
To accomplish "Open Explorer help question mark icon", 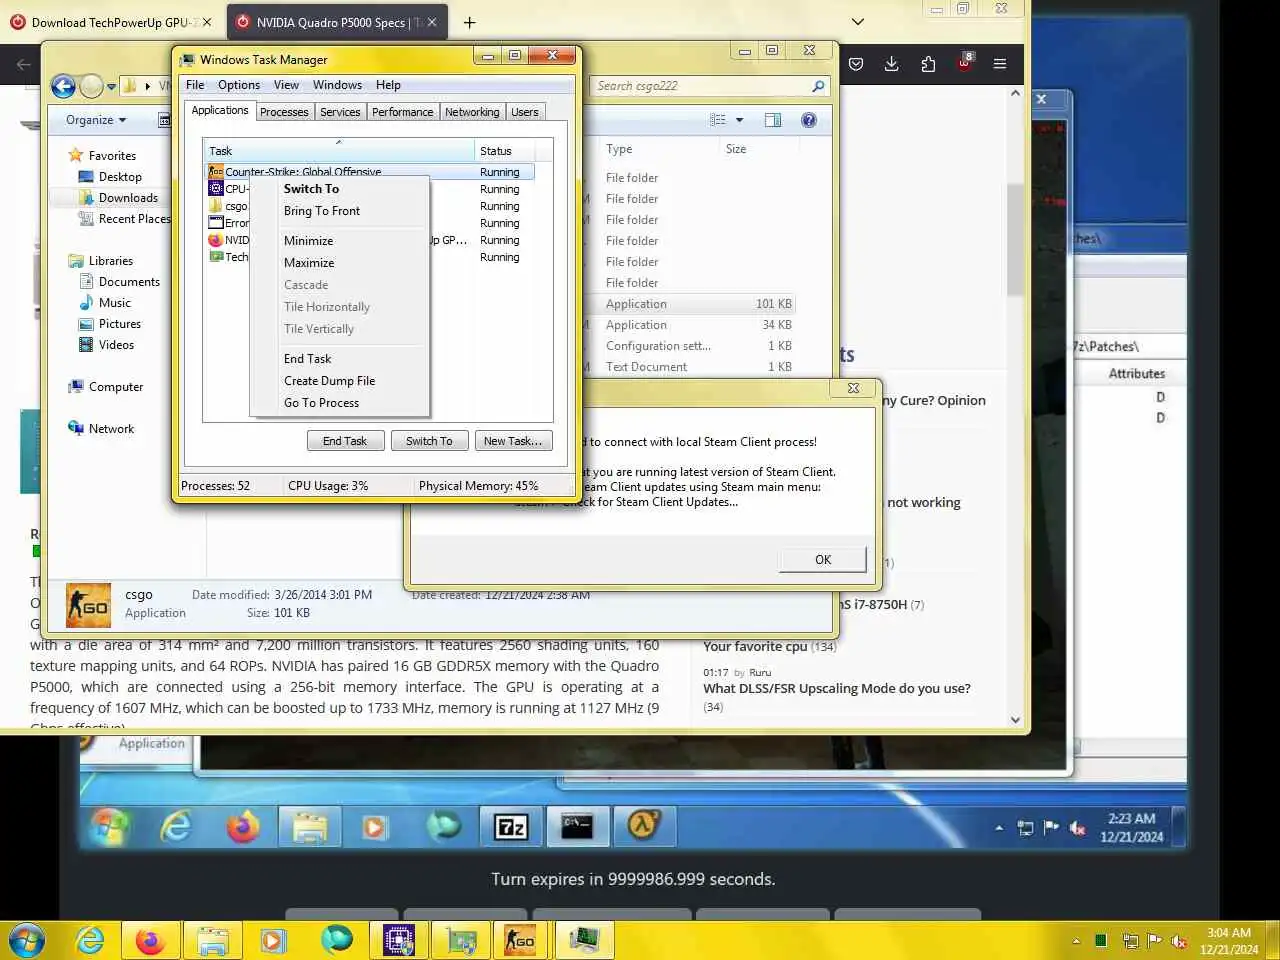I will click(809, 120).
